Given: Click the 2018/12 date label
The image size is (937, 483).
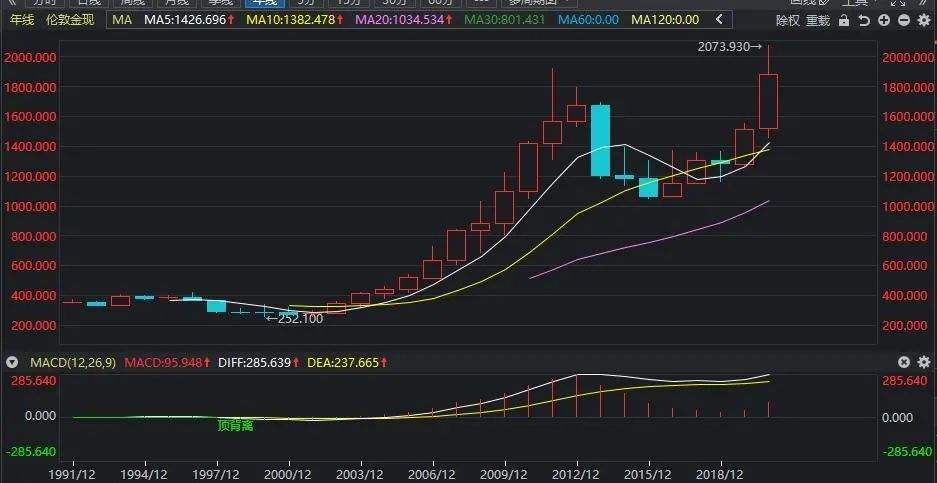Looking at the screenshot, I should (721, 475).
